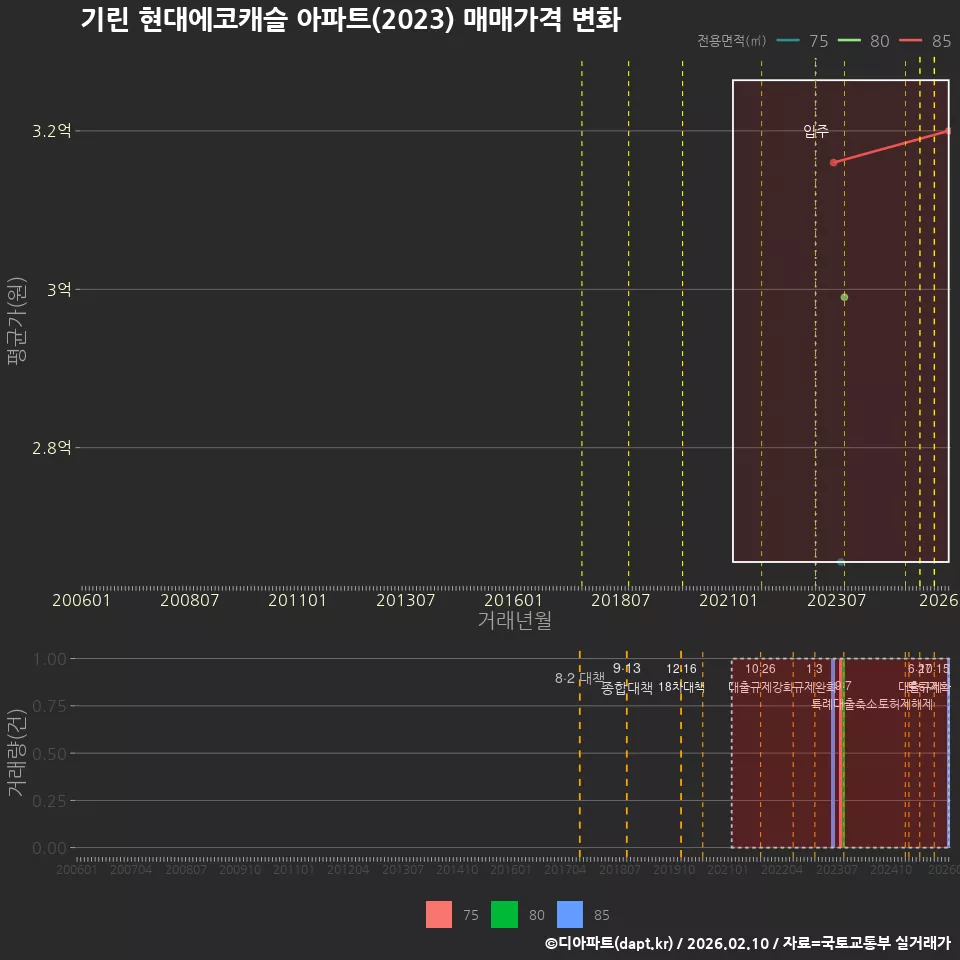Click the '거래량(건)' y-axis title
This screenshot has width=960, height=960.
(x=17, y=753)
